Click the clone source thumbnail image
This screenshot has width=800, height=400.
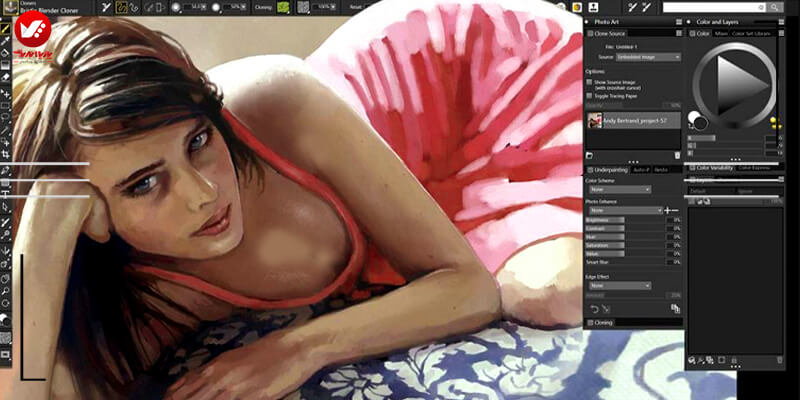[594, 120]
